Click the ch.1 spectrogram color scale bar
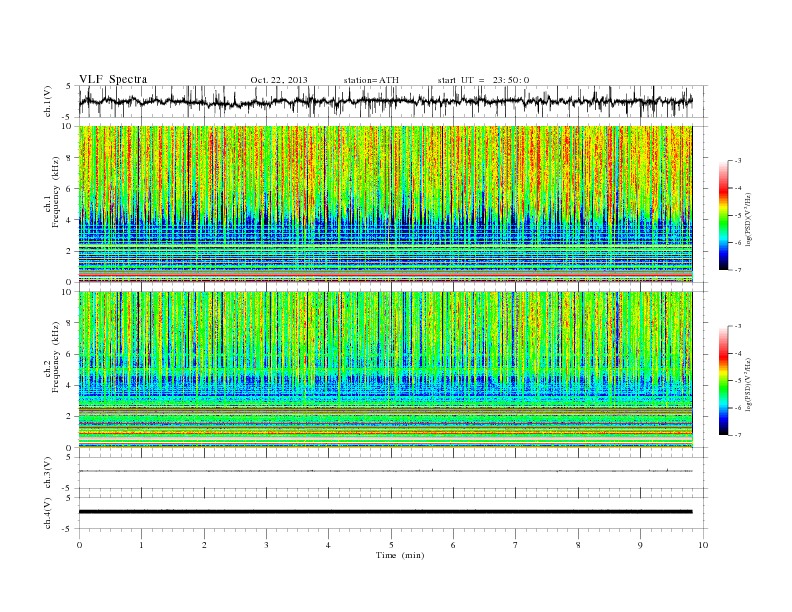The width and height of the screenshot is (792, 612). (x=723, y=216)
